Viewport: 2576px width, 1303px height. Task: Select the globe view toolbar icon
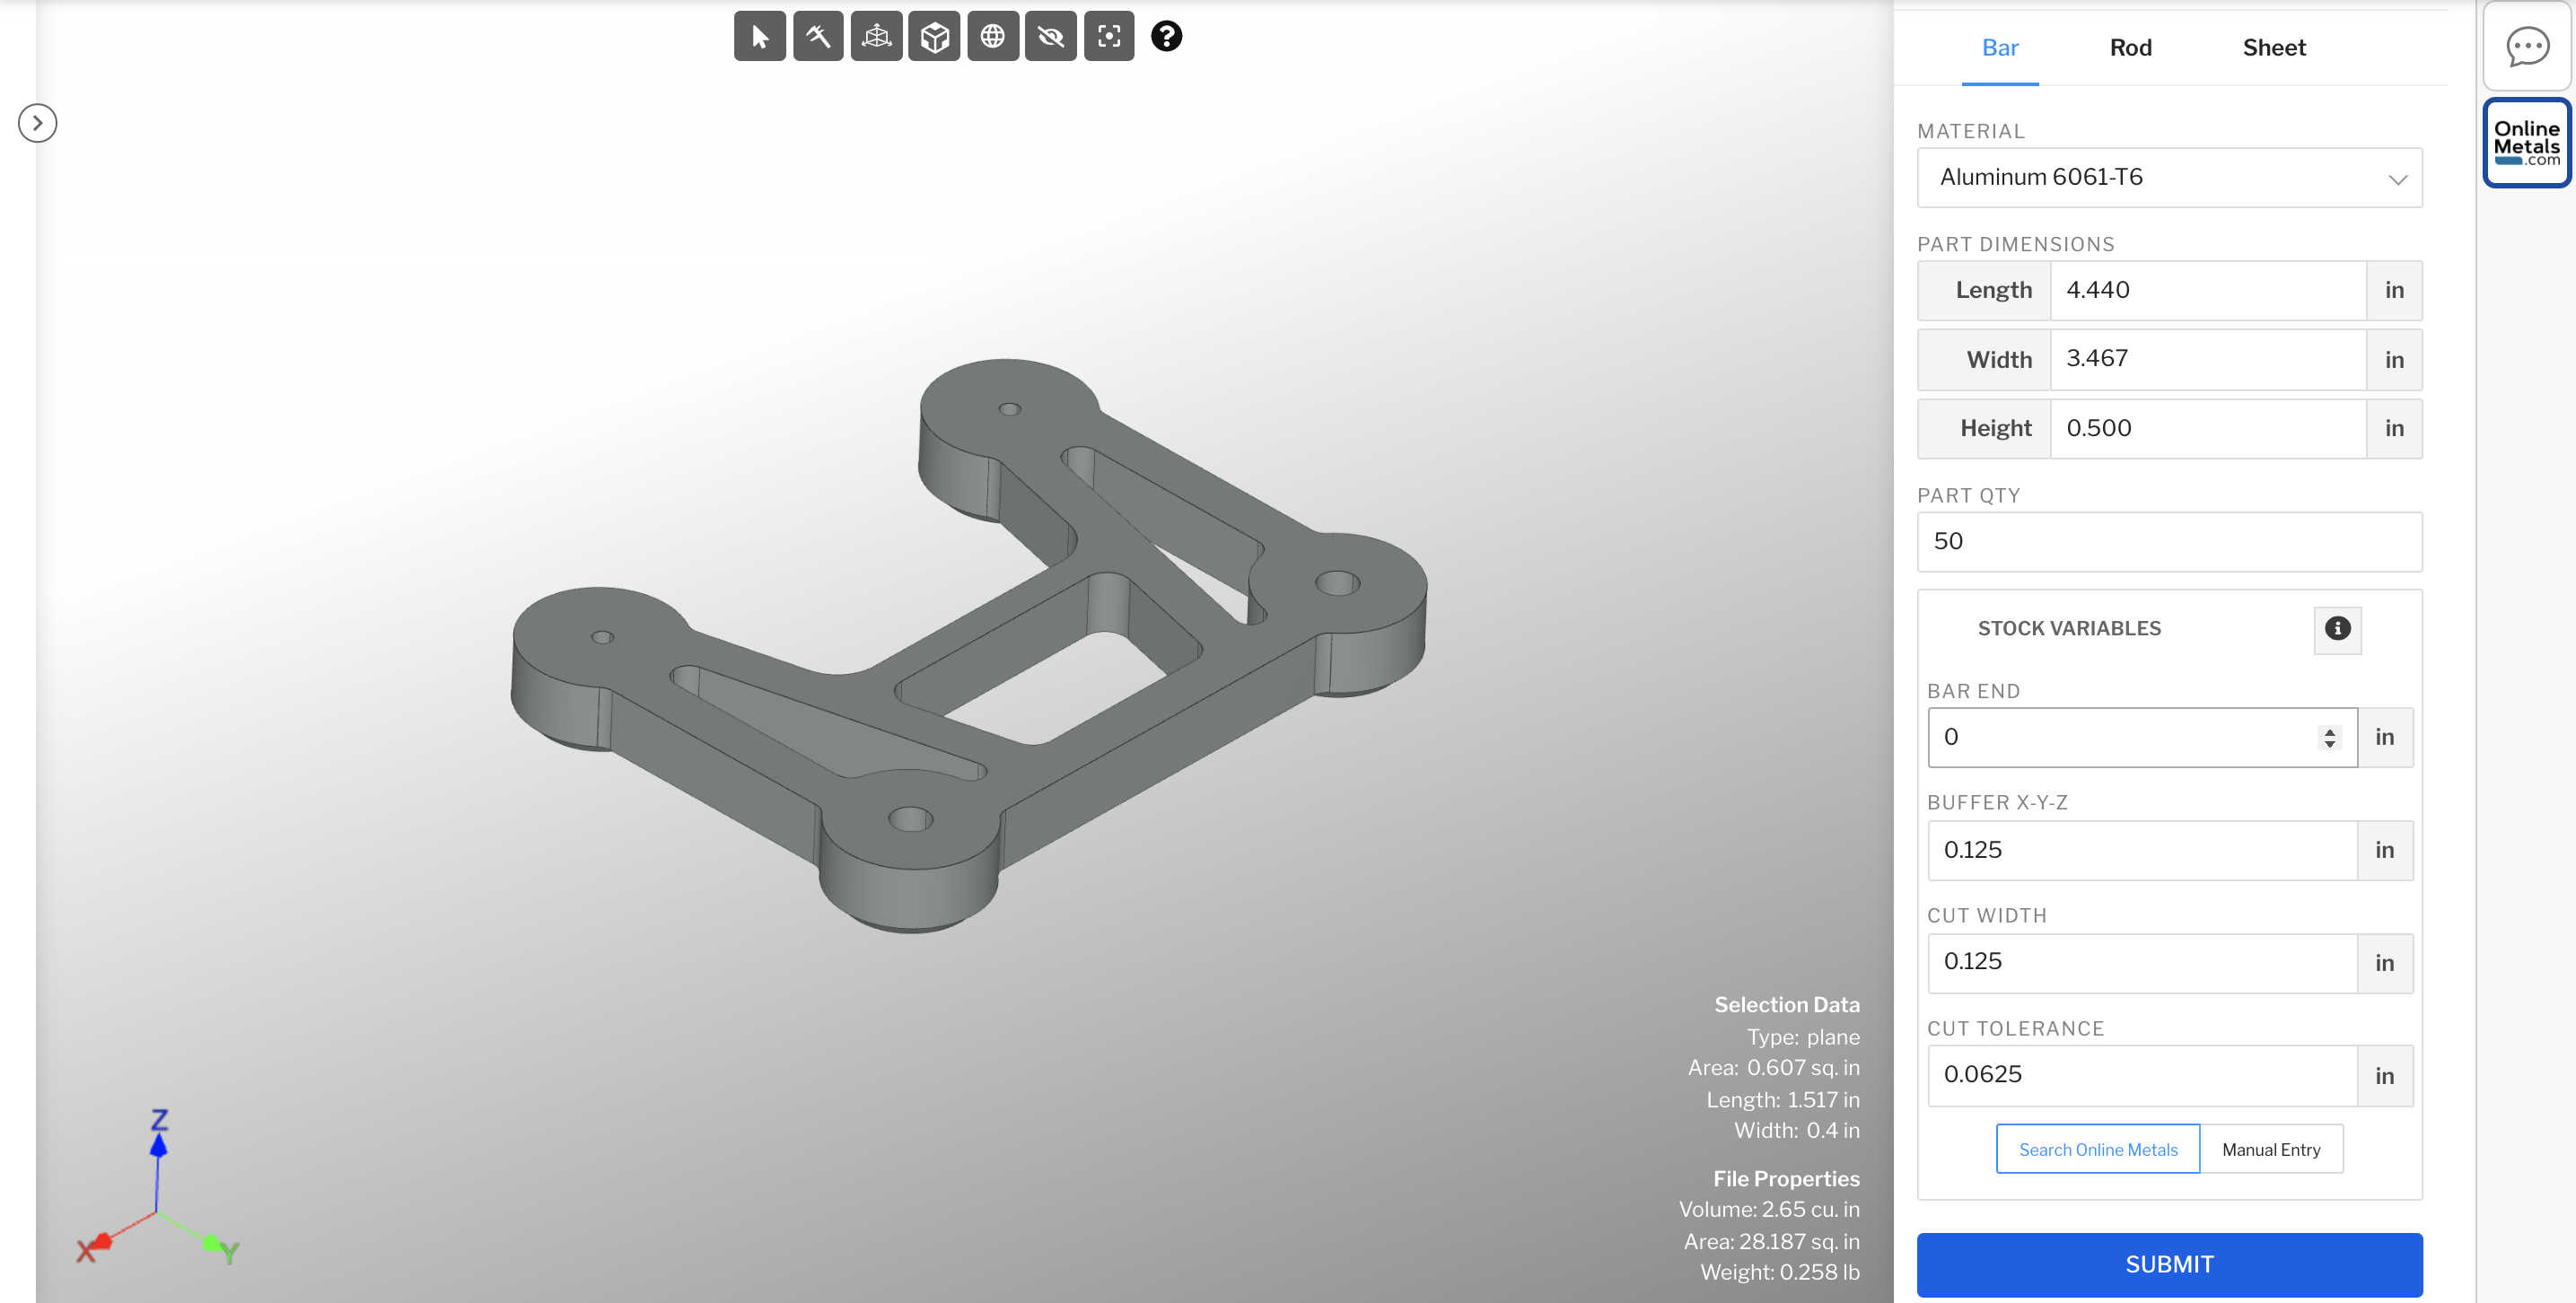pos(992,35)
